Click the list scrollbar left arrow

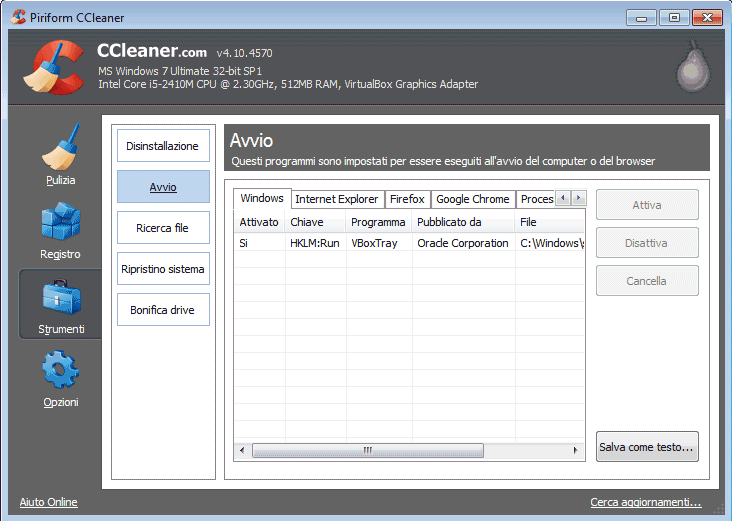tap(242, 451)
